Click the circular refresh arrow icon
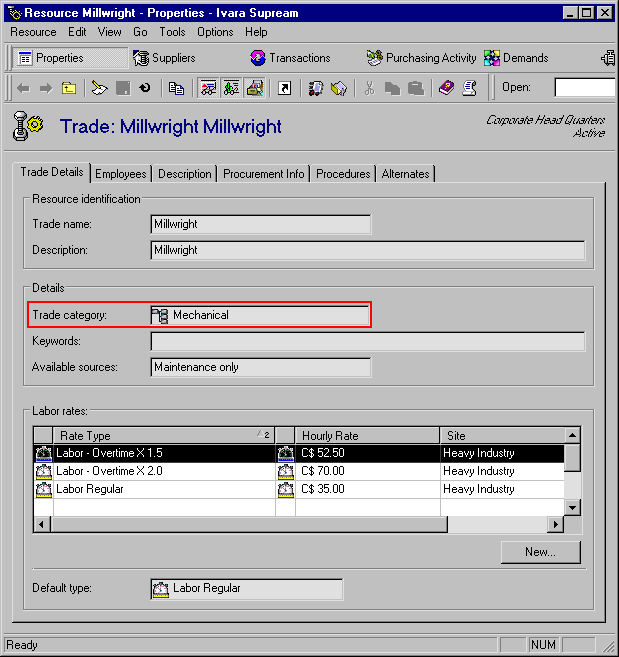 coord(145,88)
